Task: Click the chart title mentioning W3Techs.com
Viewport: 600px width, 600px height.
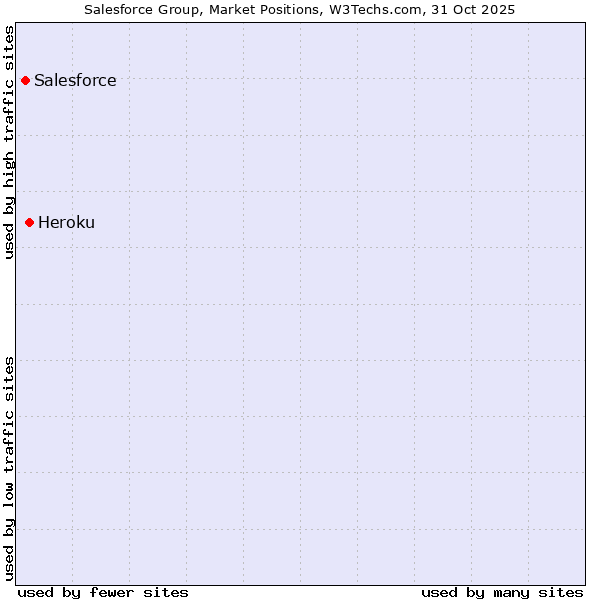Action: (x=300, y=10)
